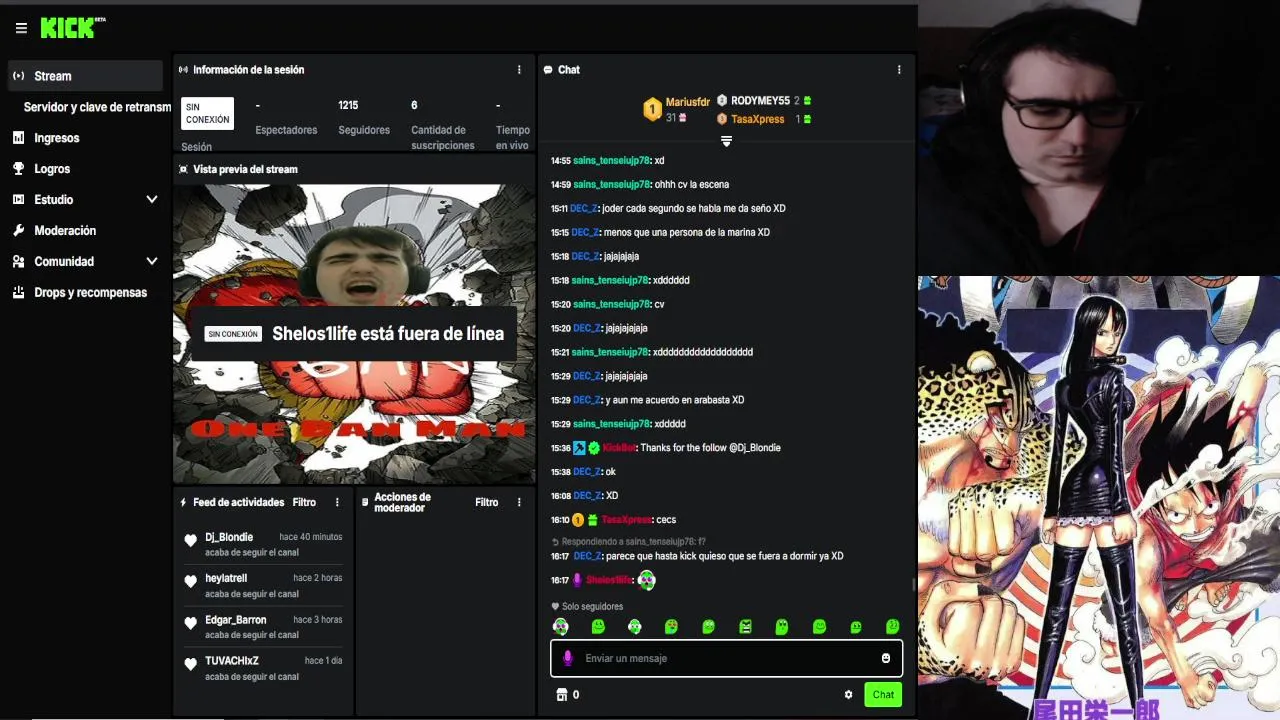Viewport: 1280px width, 720px height.
Task: Click Edgar_Barron in activity feed
Action: (x=236, y=620)
